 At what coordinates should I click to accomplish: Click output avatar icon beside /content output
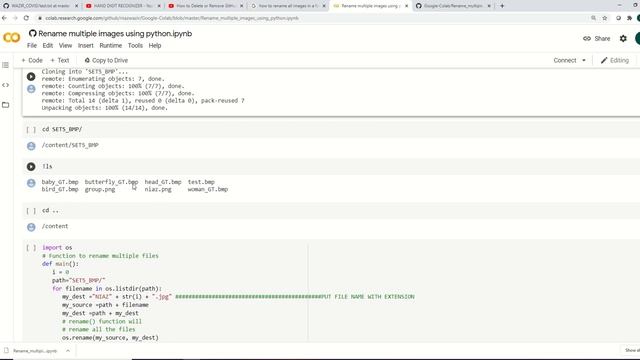(x=31, y=227)
